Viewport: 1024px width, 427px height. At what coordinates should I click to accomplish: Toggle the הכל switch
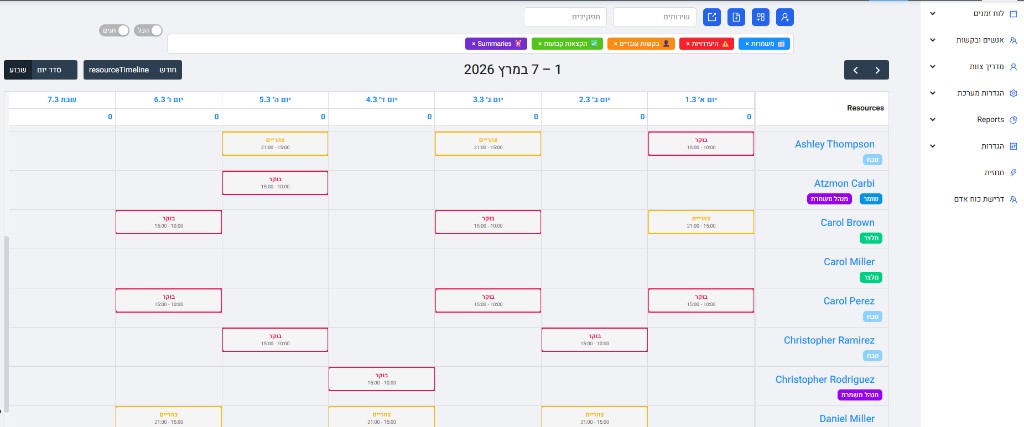click(x=154, y=31)
